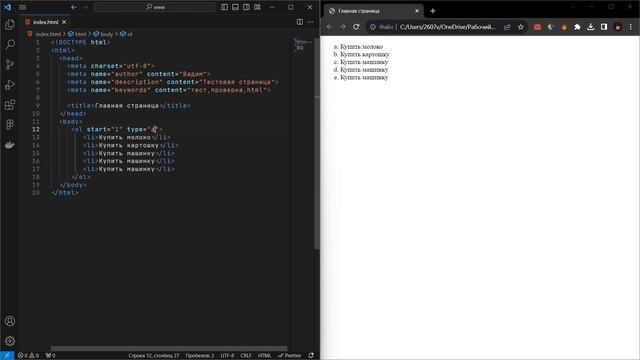Click the red extension icon in Chrome toolbar
Image resolution: width=640 pixels, height=360 pixels.
click(538, 27)
